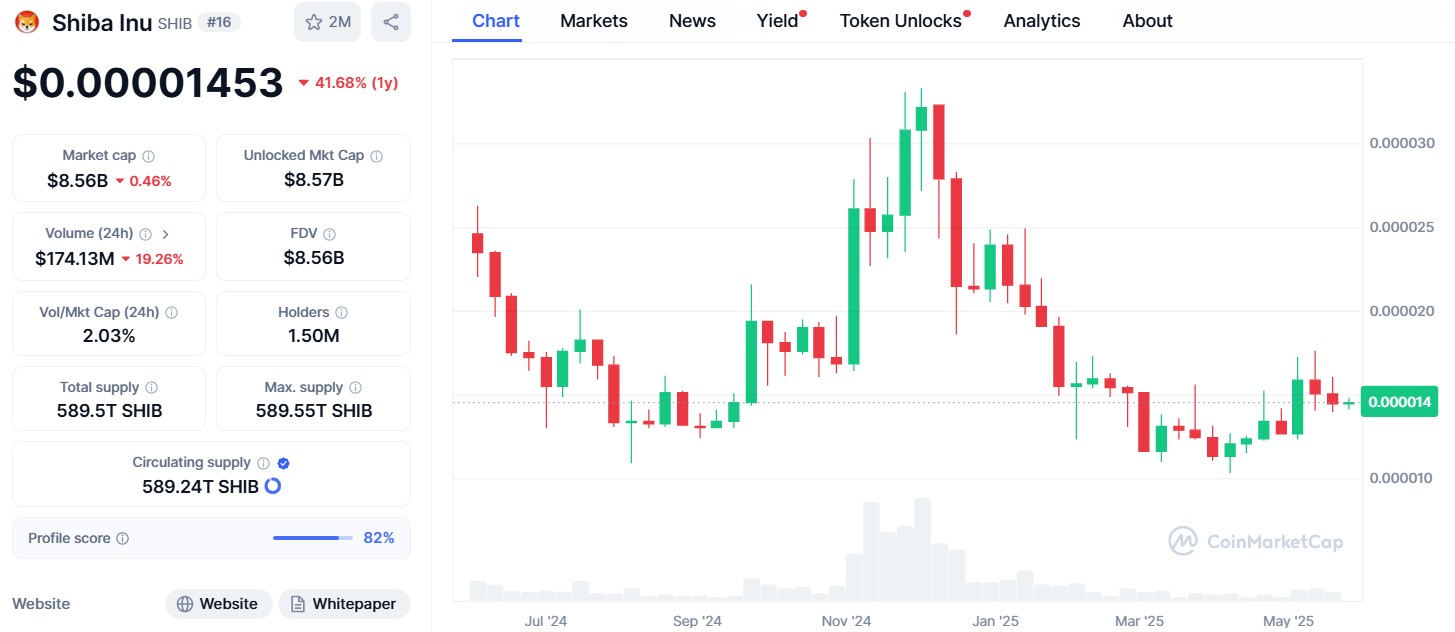Image resolution: width=1455 pixels, height=632 pixels.
Task: Click the Holders info icon
Action: (341, 313)
